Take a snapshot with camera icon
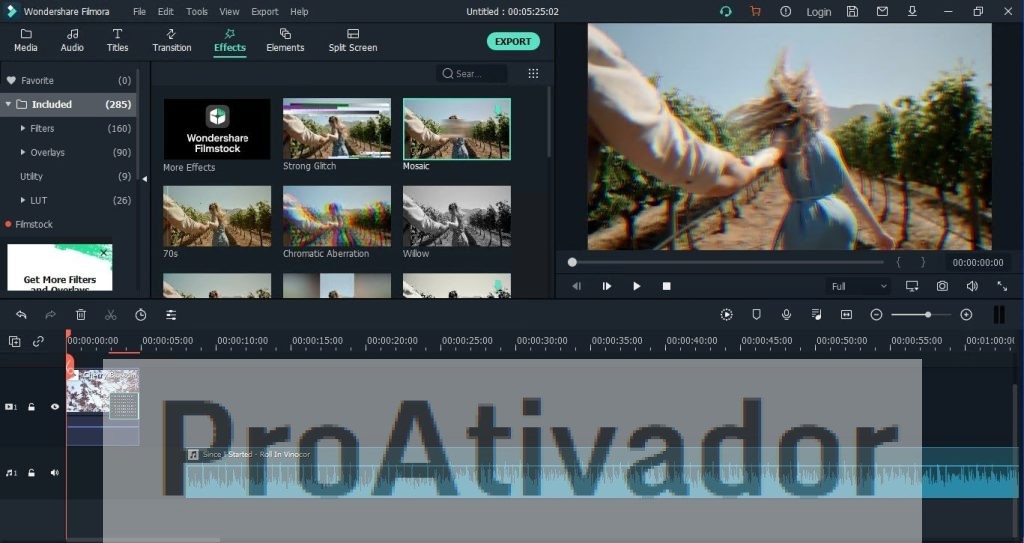The height and width of the screenshot is (543, 1024). pos(942,286)
